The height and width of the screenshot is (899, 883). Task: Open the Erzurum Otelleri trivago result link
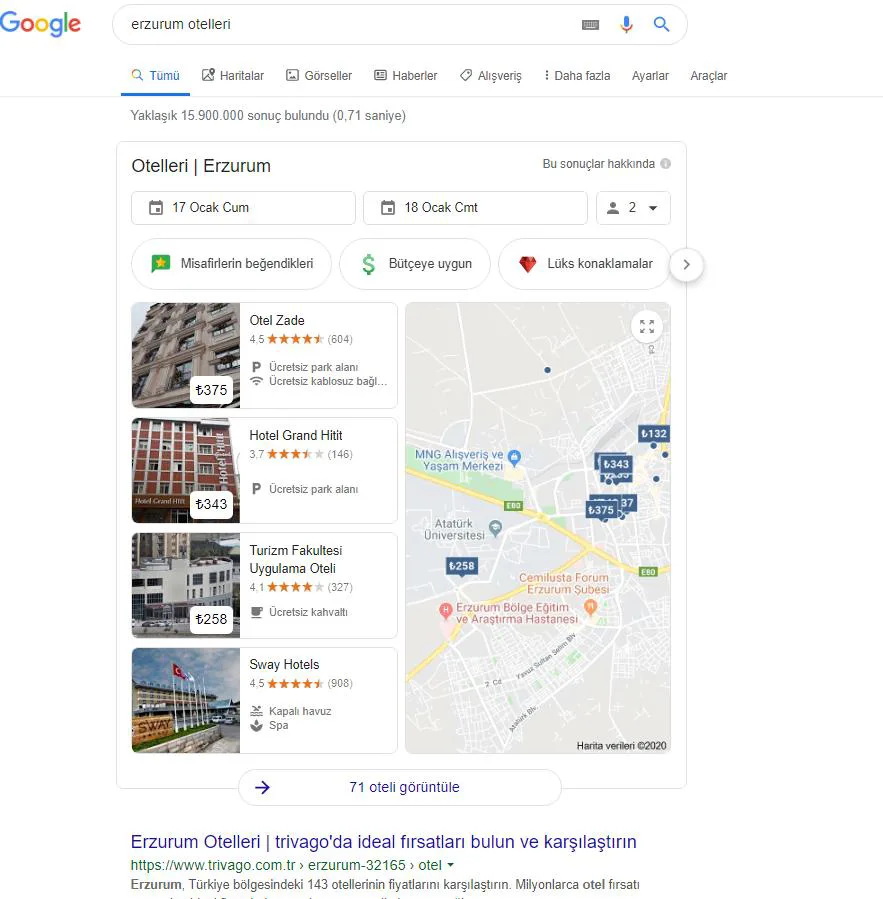(x=383, y=842)
